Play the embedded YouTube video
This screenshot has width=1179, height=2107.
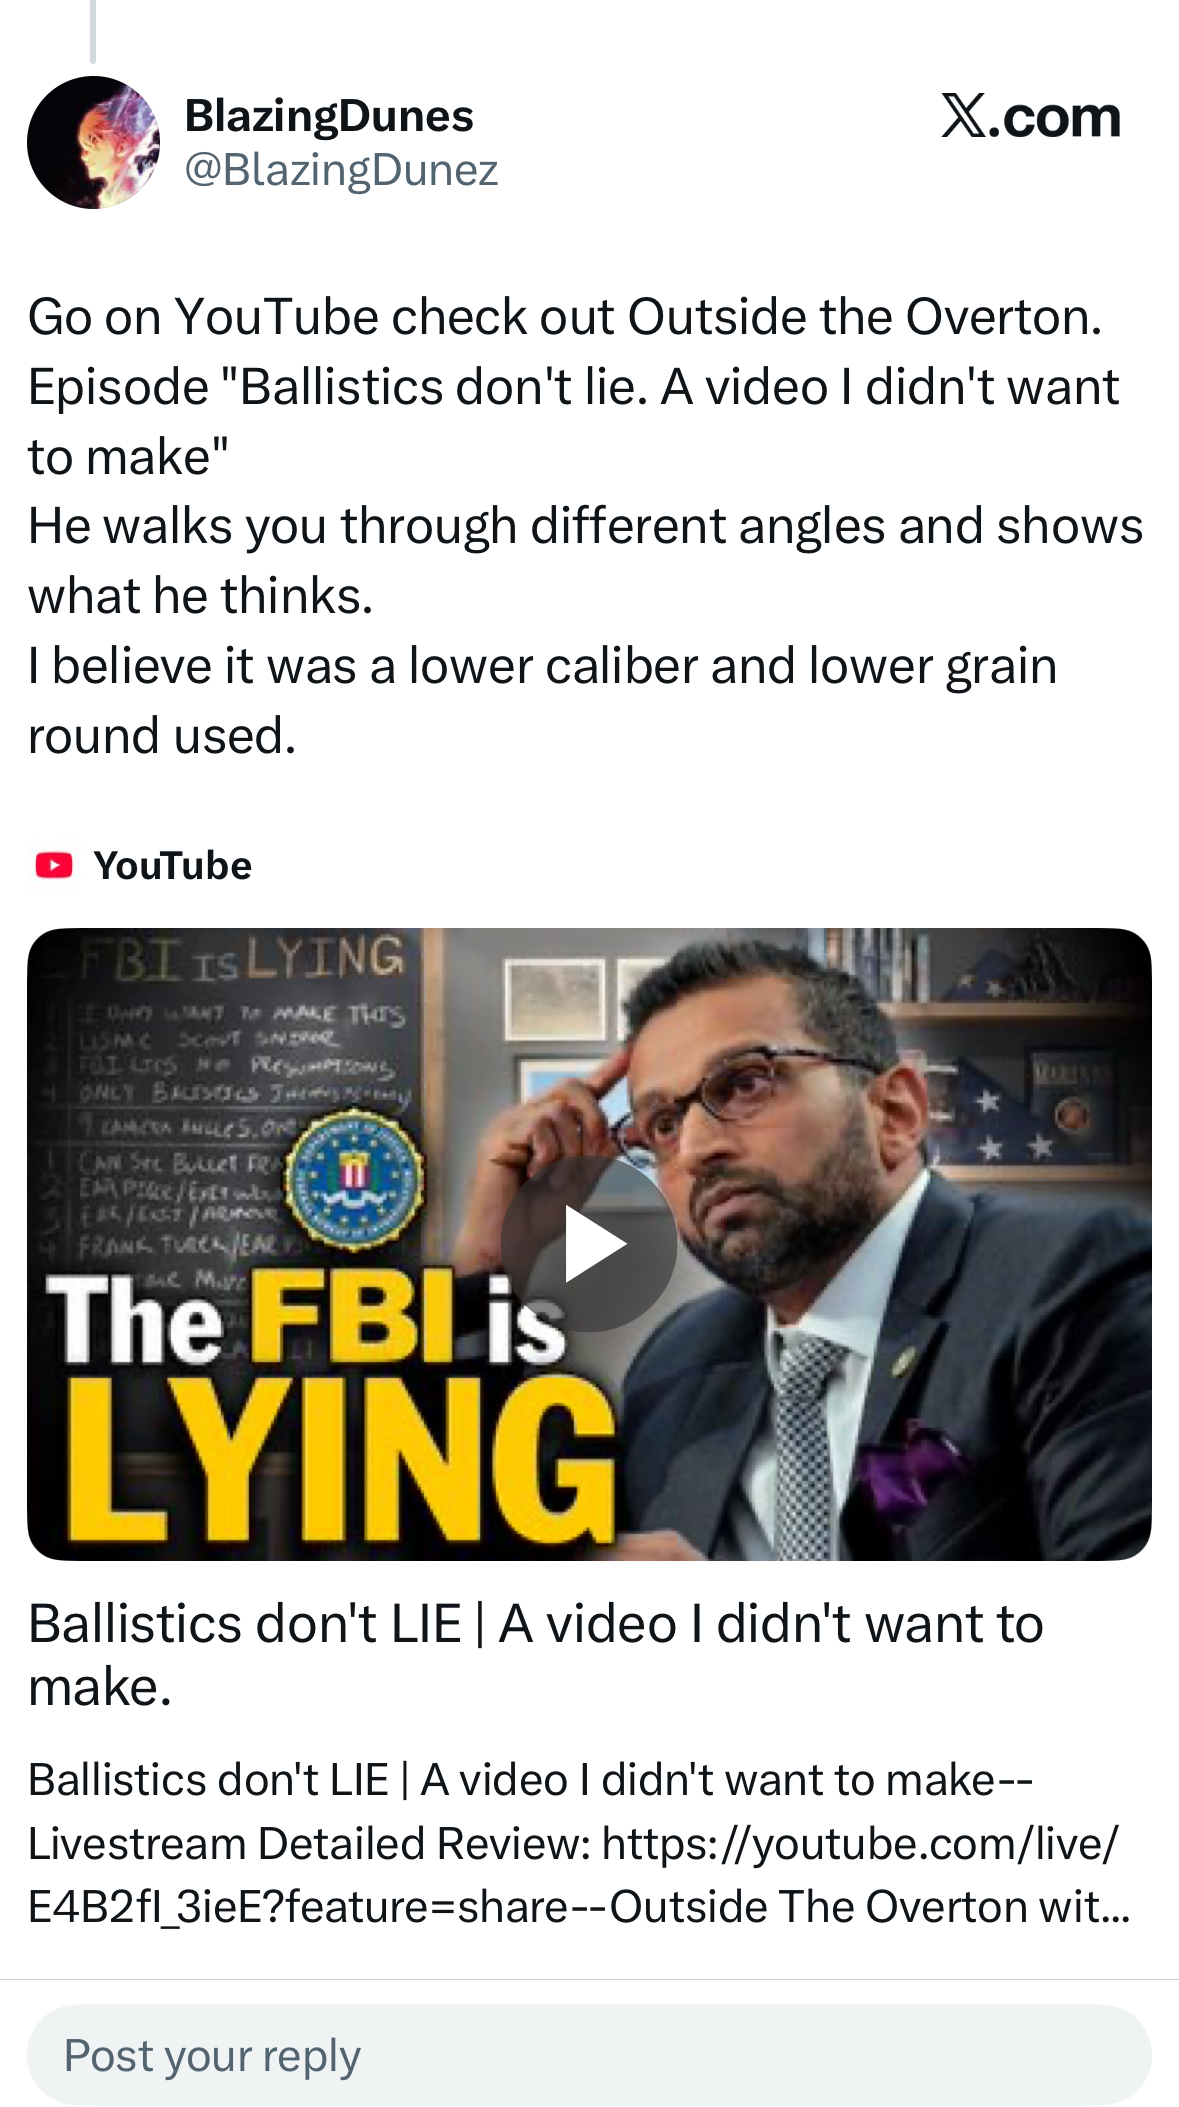coord(589,1243)
